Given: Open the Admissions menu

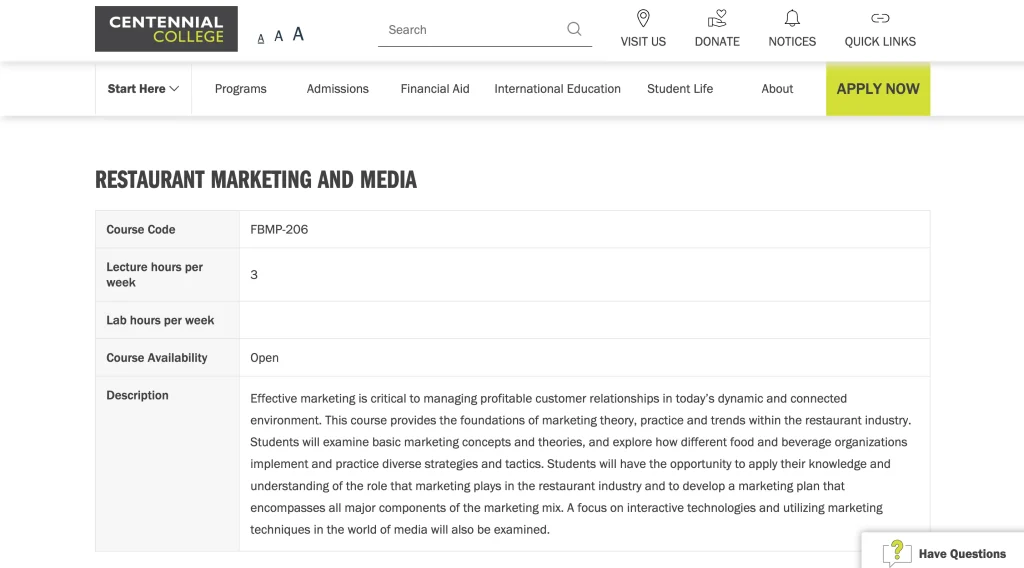Looking at the screenshot, I should (x=338, y=89).
